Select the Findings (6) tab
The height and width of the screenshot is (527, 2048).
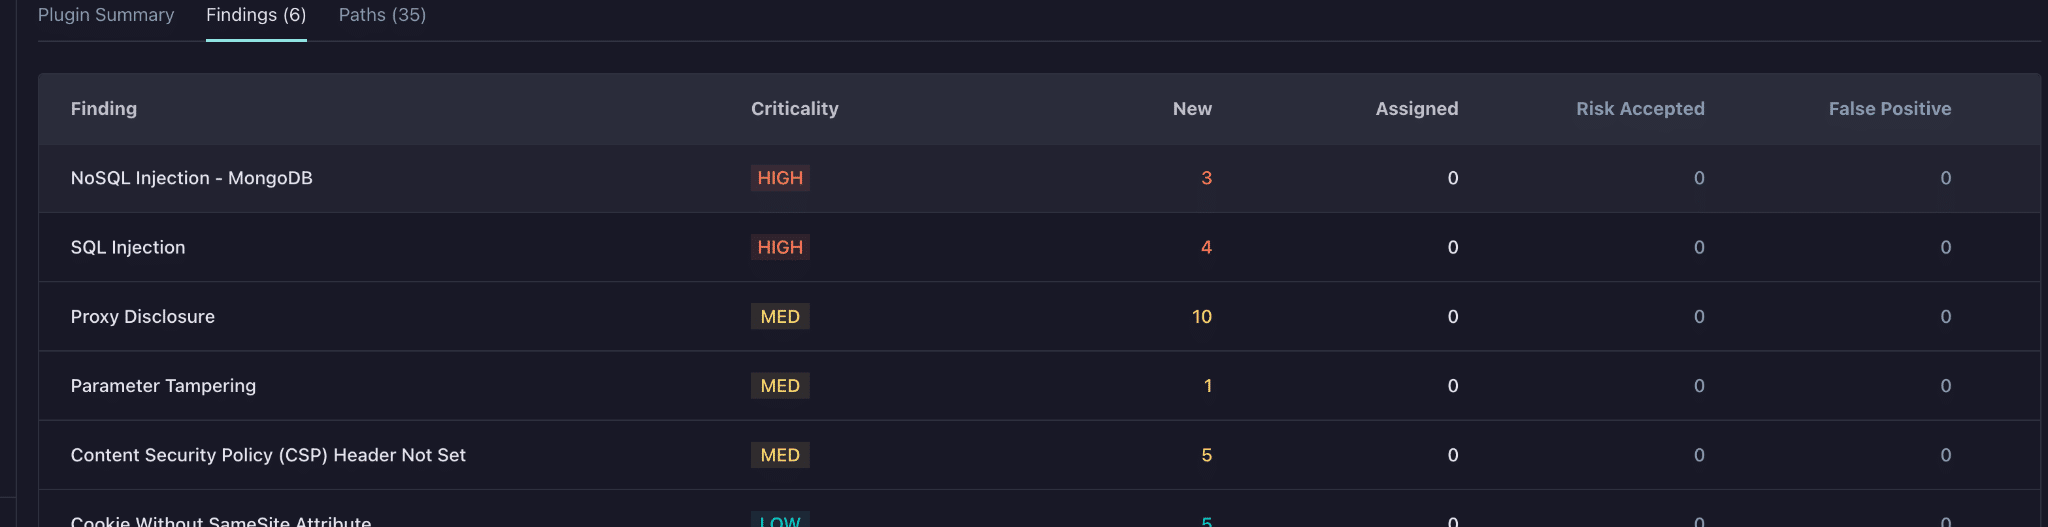[256, 15]
